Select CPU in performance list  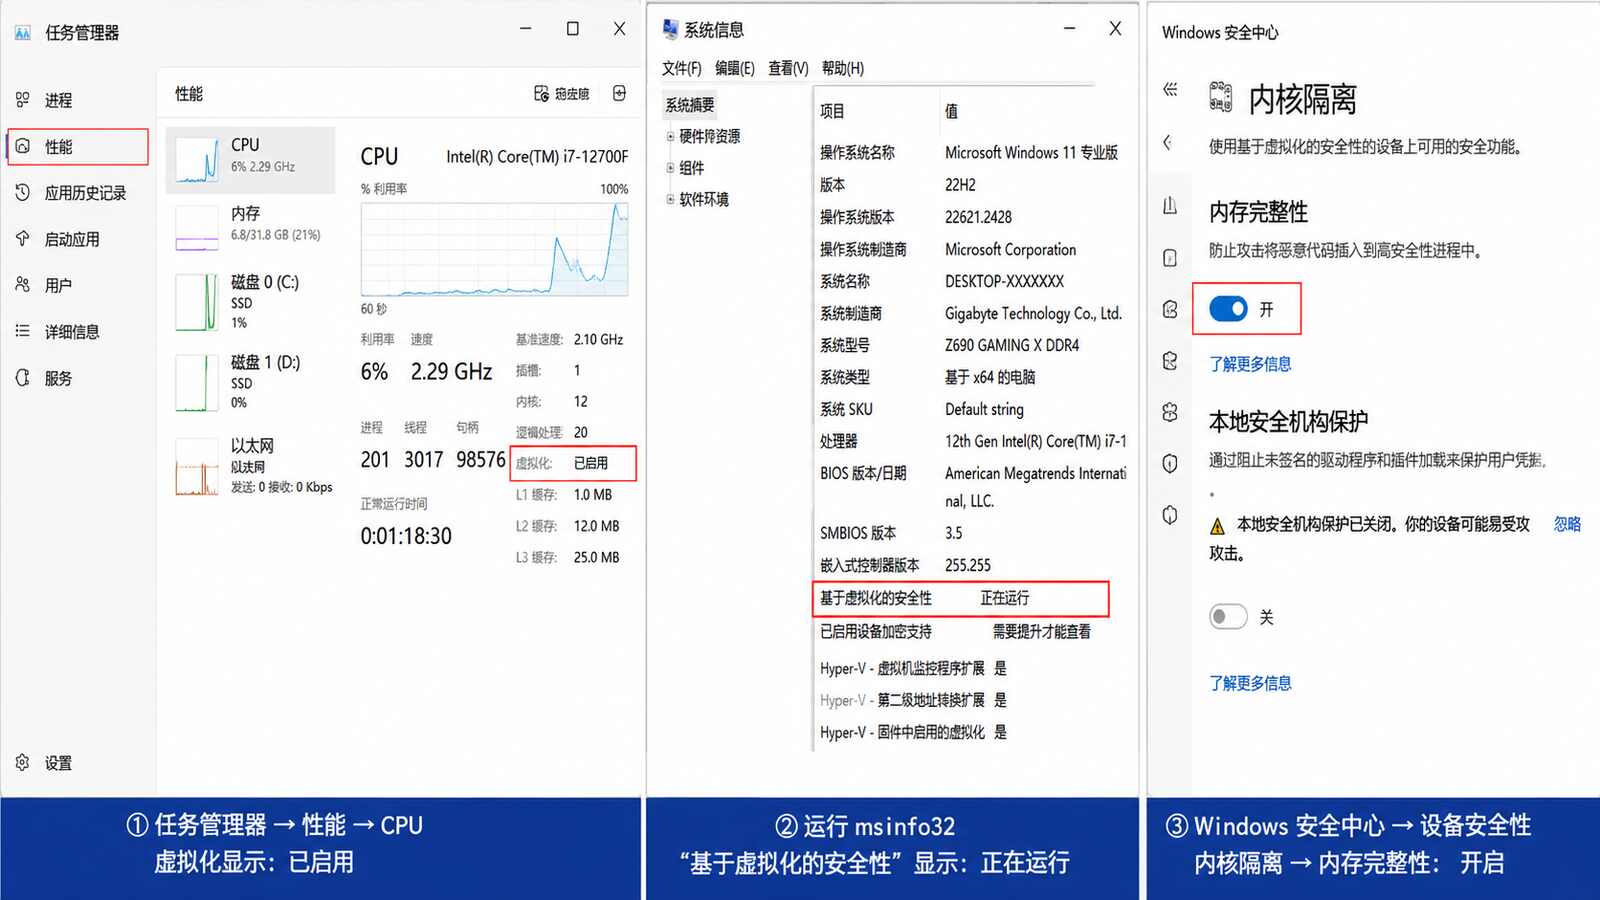[x=250, y=159]
